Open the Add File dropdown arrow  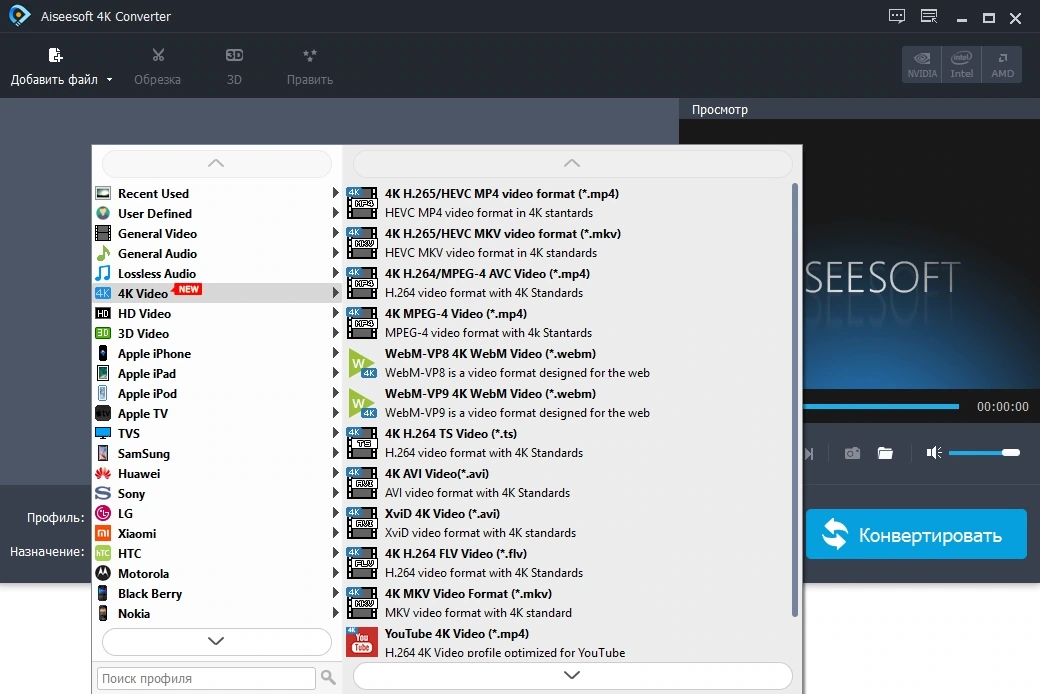tap(109, 80)
